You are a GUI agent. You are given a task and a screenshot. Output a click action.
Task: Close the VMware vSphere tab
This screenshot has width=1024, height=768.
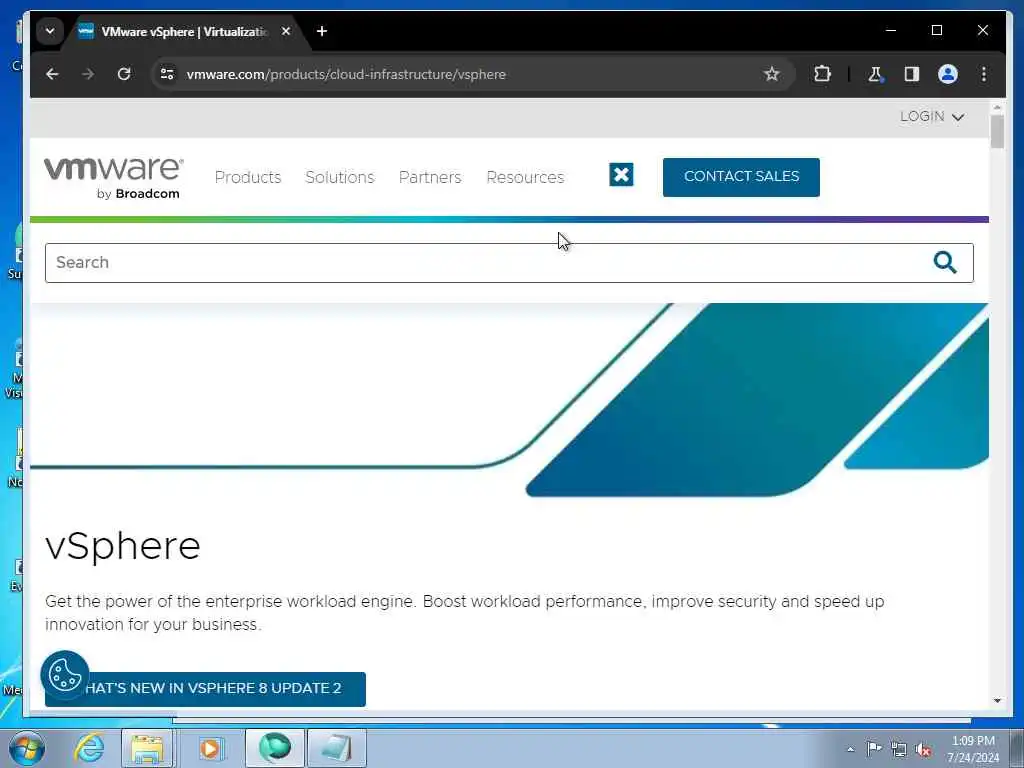click(285, 31)
